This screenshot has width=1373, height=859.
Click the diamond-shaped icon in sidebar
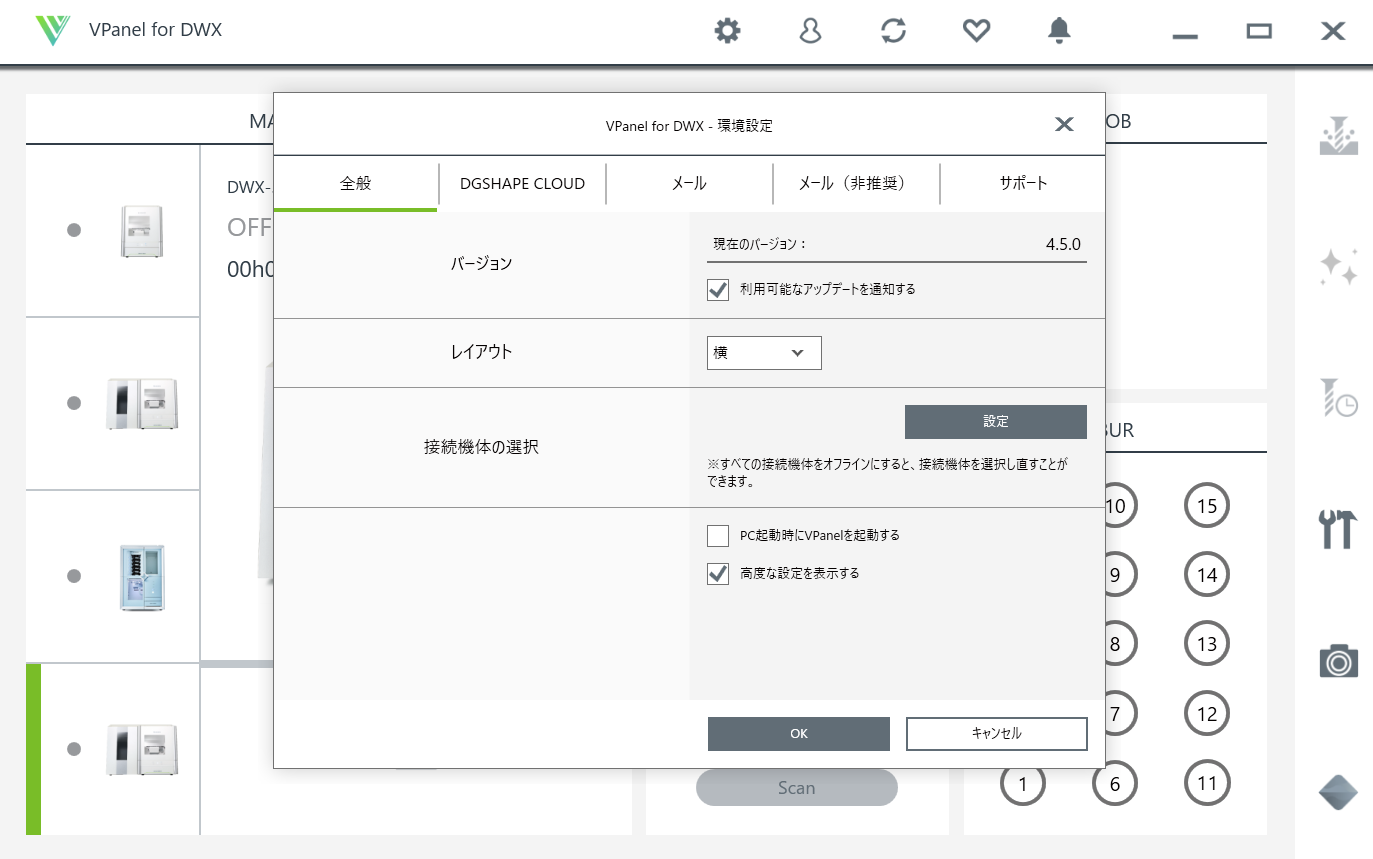pyautogui.click(x=1338, y=792)
